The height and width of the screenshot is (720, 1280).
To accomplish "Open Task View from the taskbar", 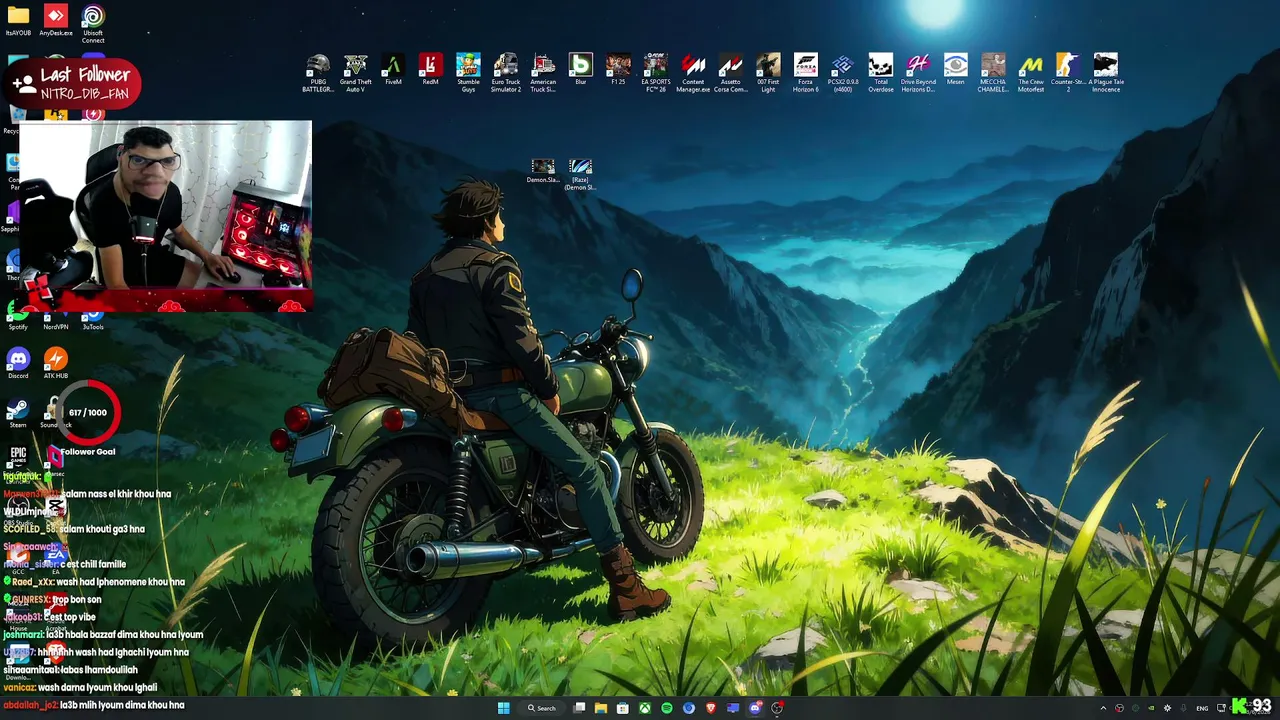I will [579, 708].
